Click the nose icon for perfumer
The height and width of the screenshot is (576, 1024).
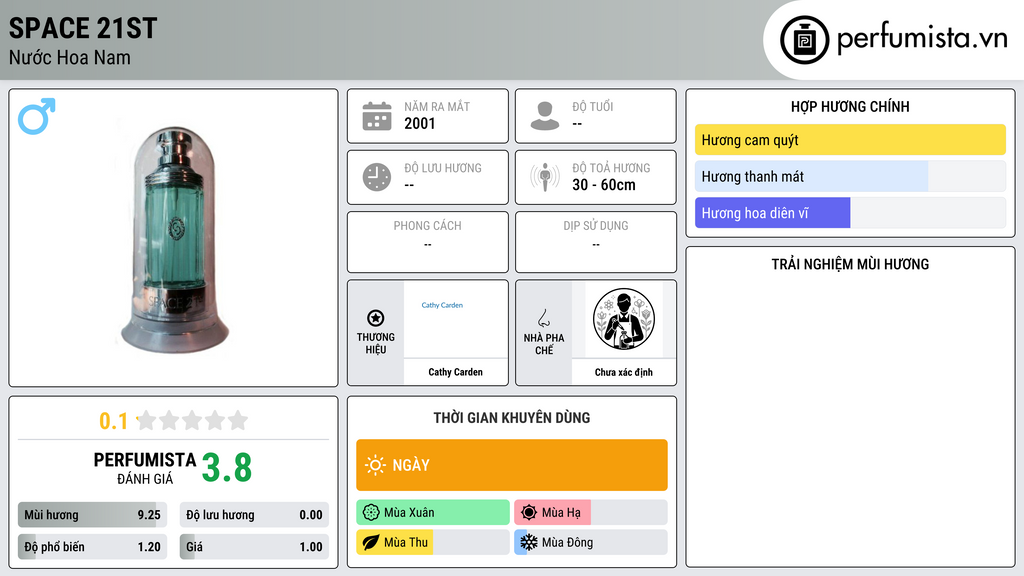click(x=543, y=318)
